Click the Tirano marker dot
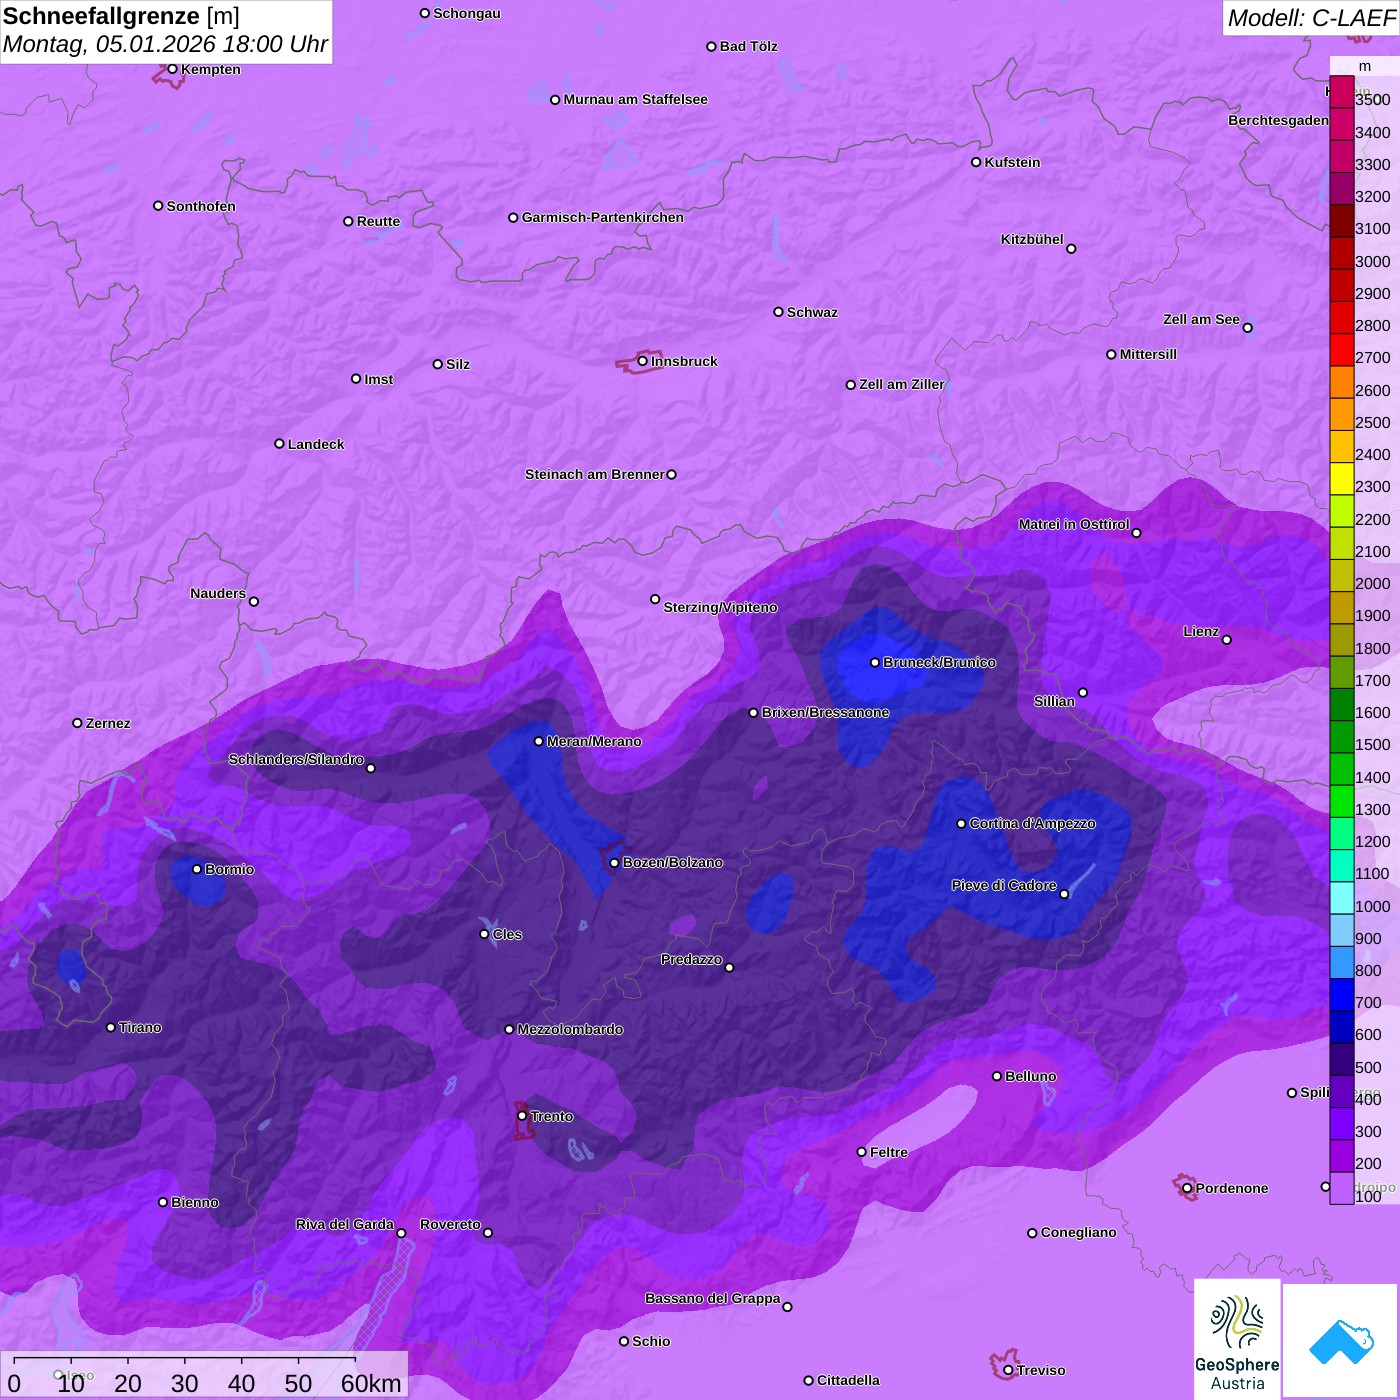 (110, 1027)
